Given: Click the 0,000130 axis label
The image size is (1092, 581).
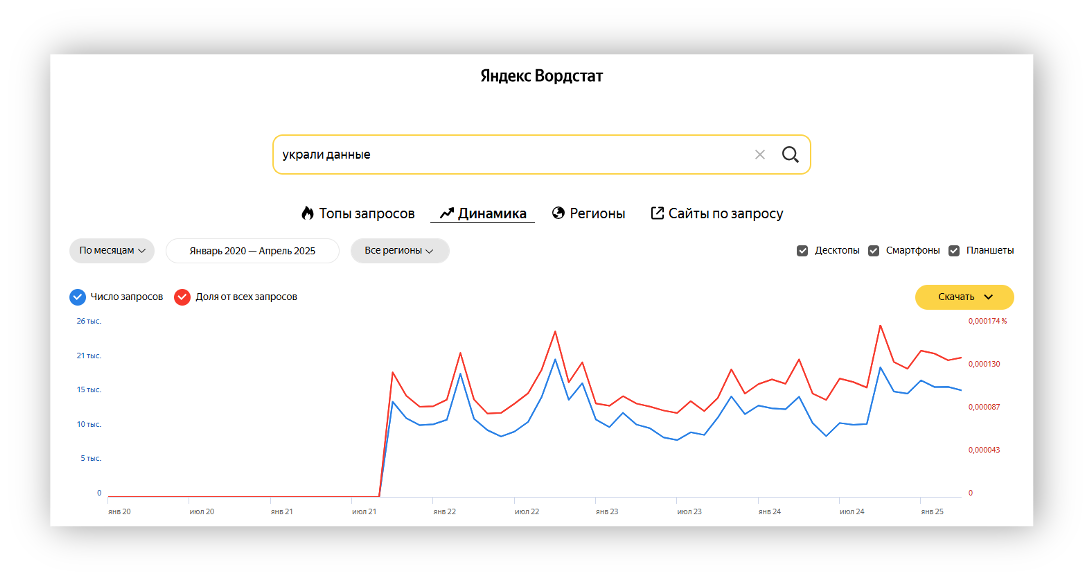Looking at the screenshot, I should 984,364.
